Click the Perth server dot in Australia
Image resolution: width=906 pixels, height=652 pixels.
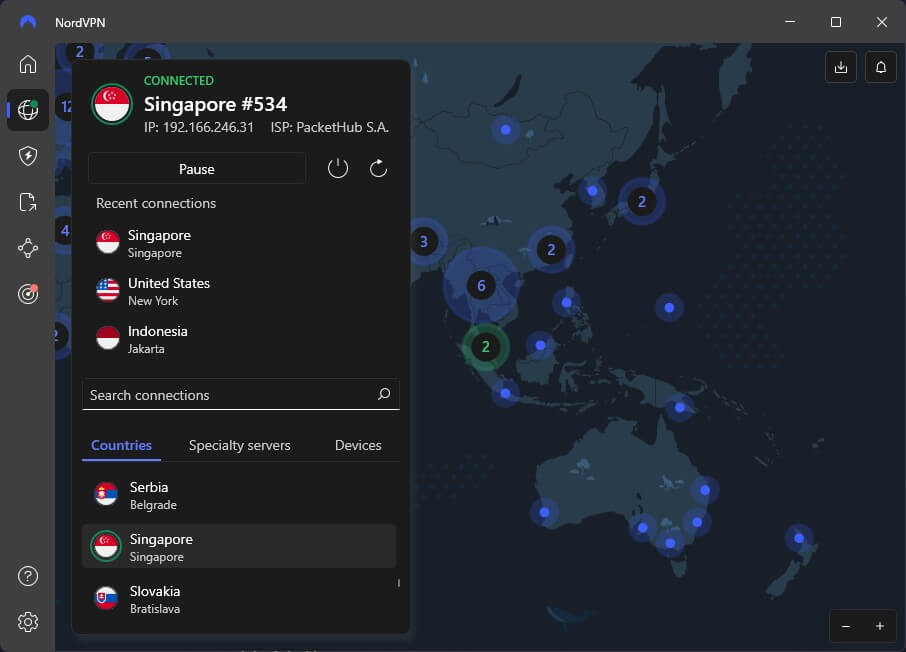pyautogui.click(x=544, y=512)
